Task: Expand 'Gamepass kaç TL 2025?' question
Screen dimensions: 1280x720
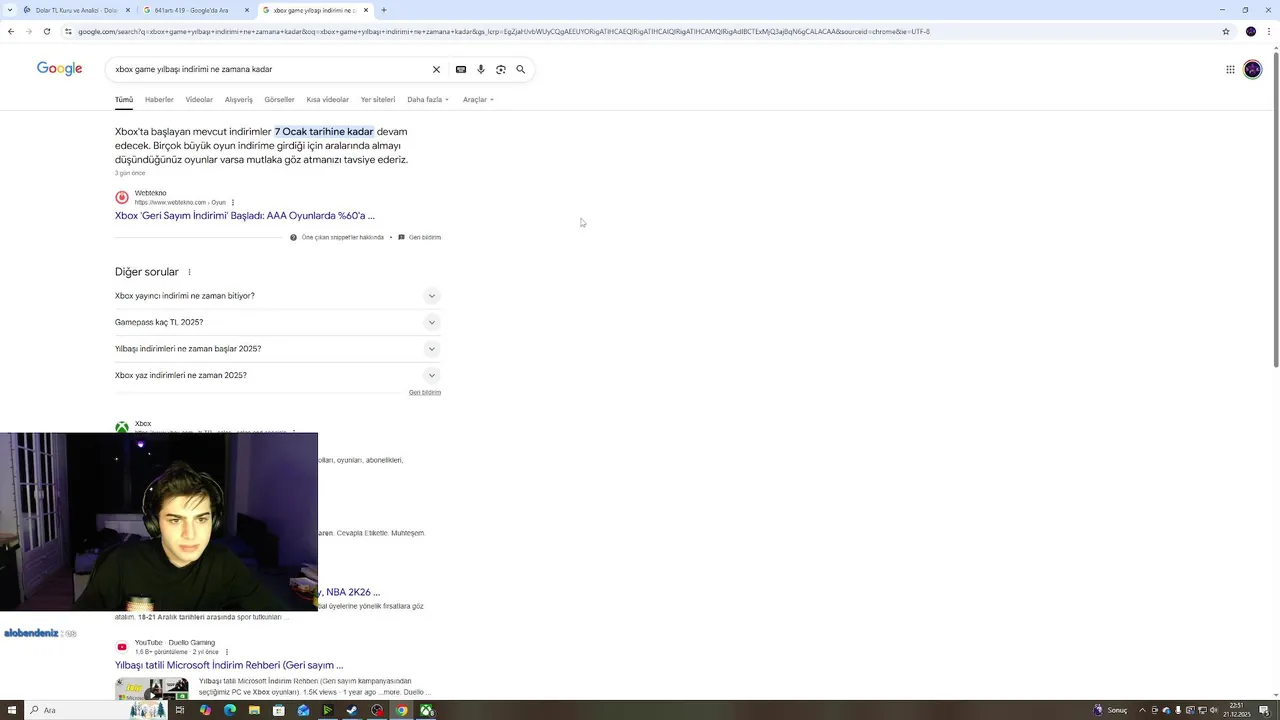Action: click(277, 322)
